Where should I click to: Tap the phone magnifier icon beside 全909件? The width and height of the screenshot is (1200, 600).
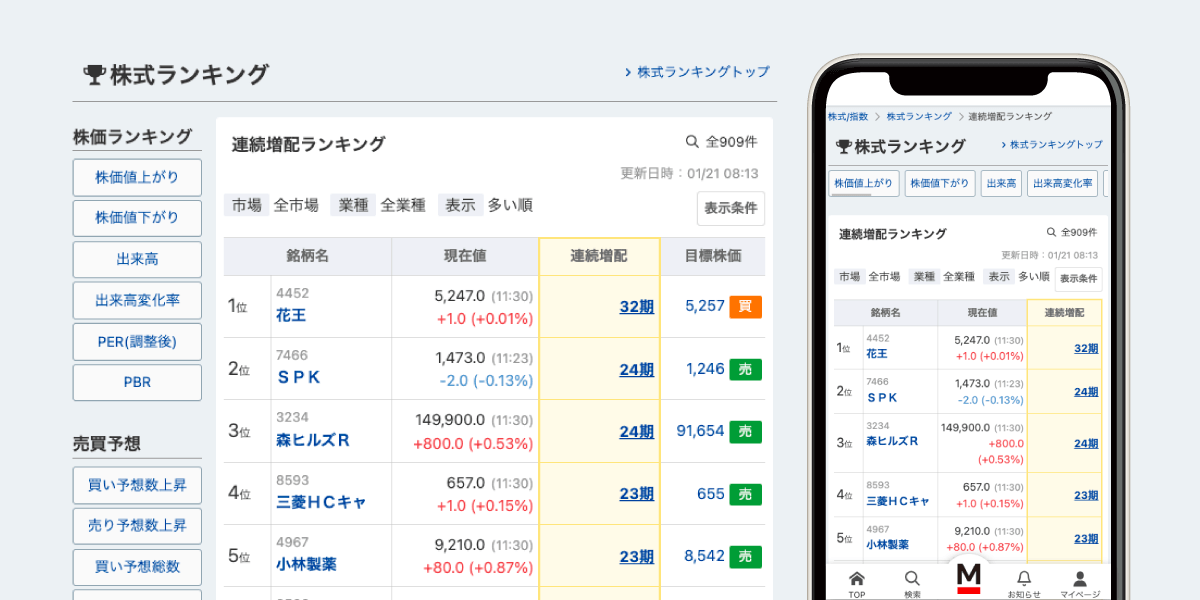pyautogui.click(x=1051, y=232)
